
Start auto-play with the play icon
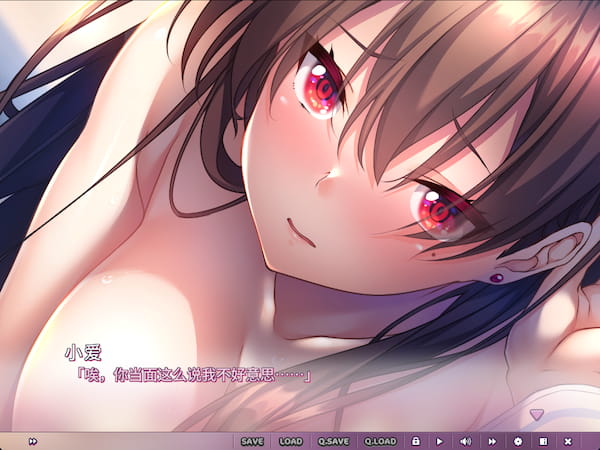pos(439,442)
